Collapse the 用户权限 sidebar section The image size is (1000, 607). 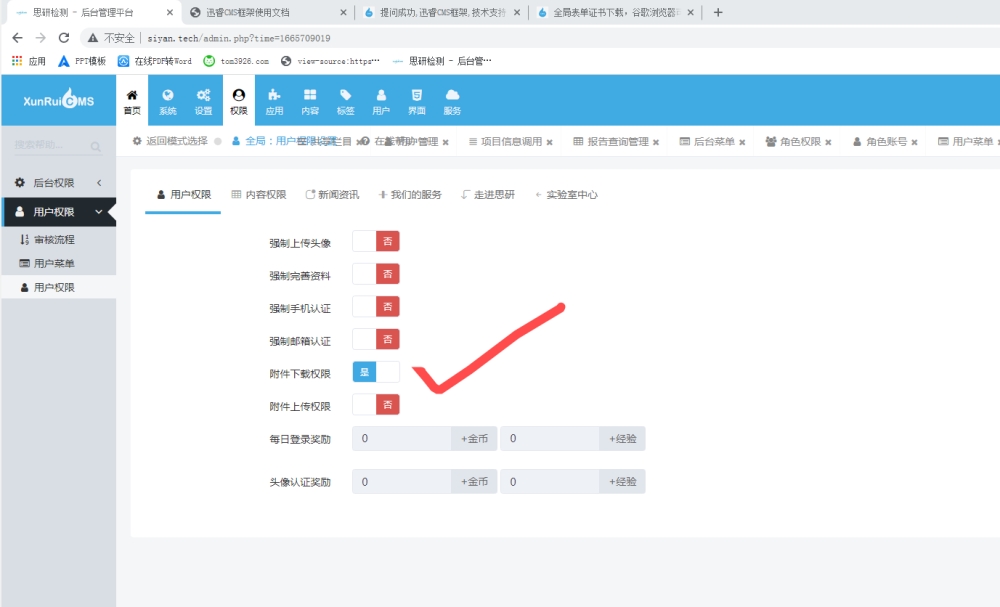(x=59, y=212)
